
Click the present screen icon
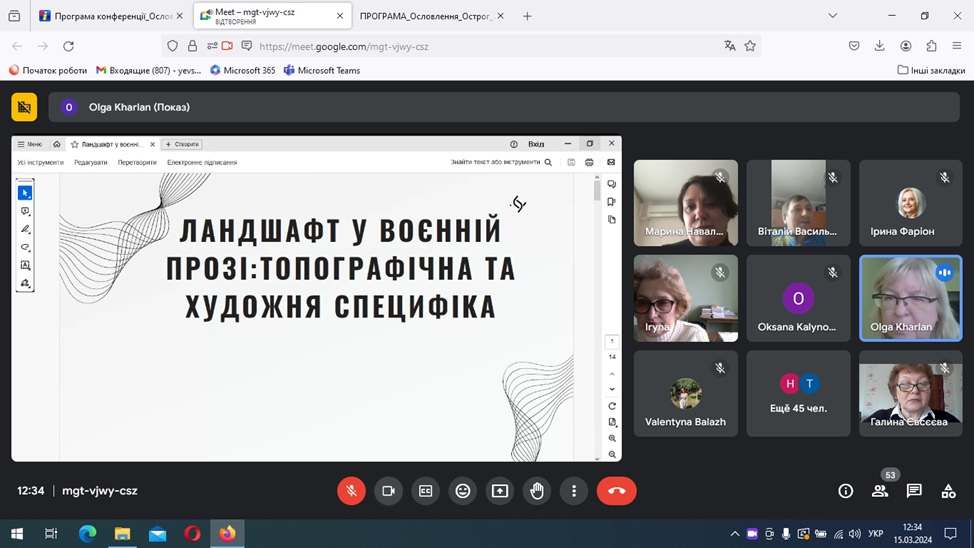(500, 491)
